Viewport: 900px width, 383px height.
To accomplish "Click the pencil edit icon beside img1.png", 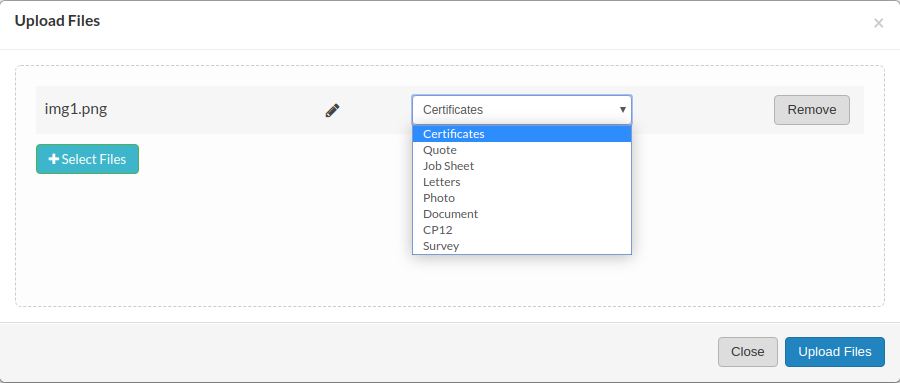I will [332, 110].
